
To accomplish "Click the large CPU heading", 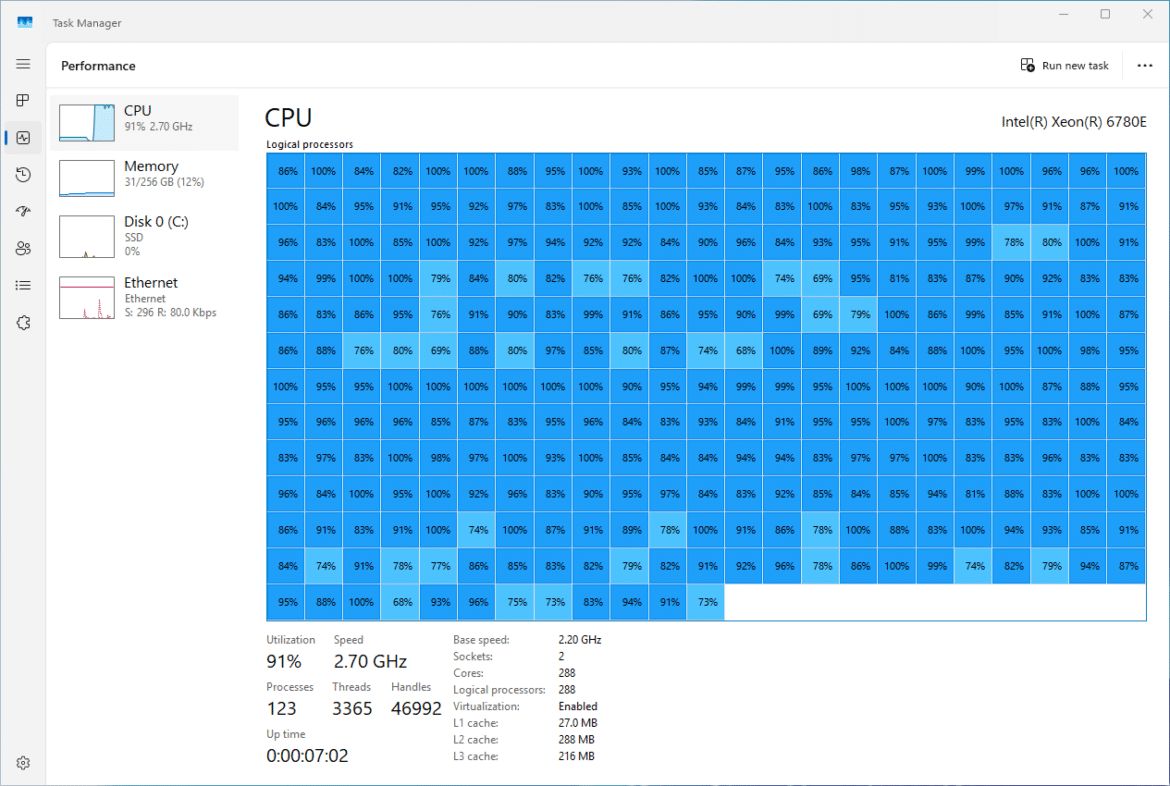I will pyautogui.click(x=288, y=118).
